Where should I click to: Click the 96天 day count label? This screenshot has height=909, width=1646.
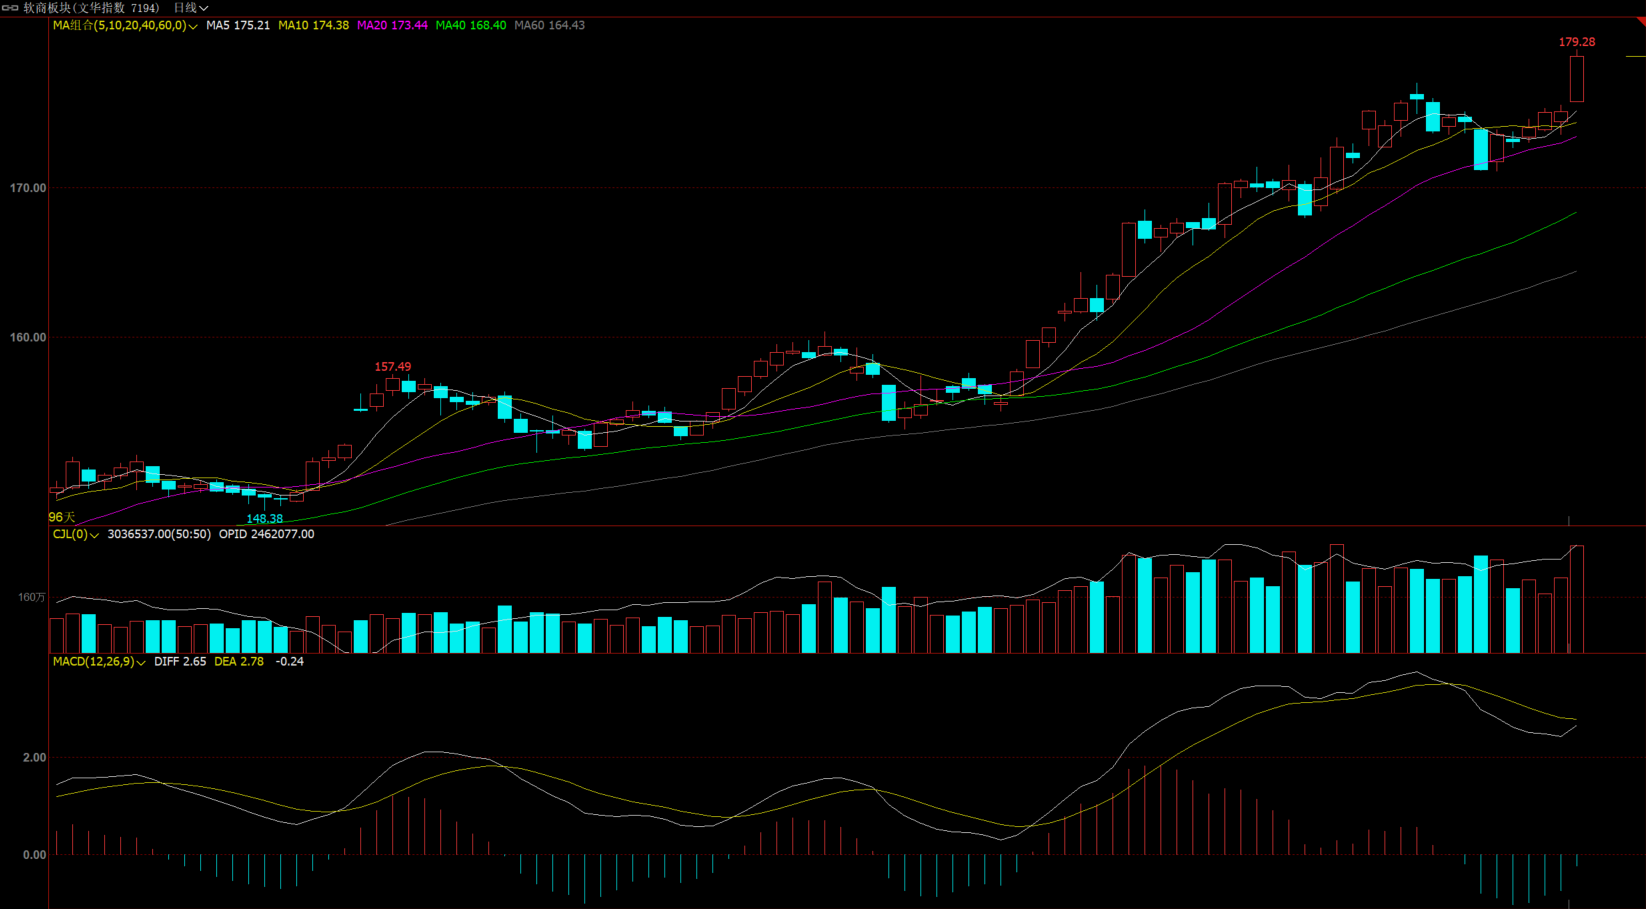pos(62,517)
